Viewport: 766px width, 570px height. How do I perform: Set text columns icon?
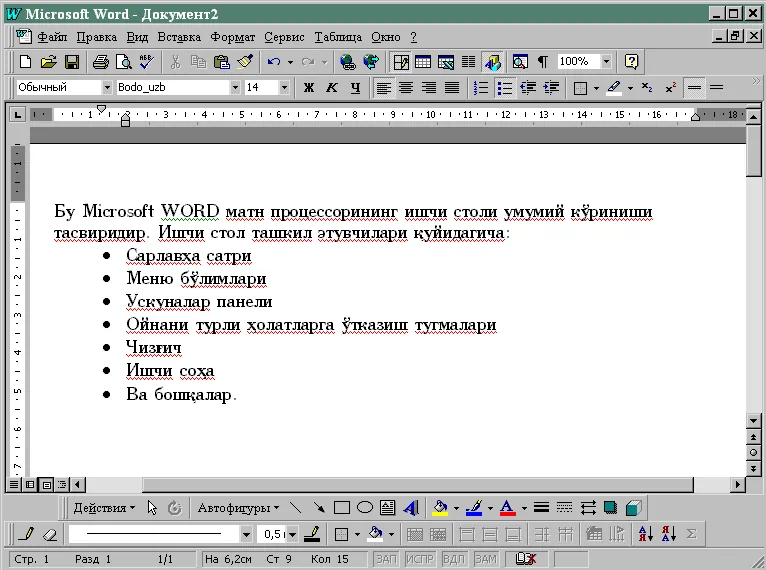coord(468,62)
